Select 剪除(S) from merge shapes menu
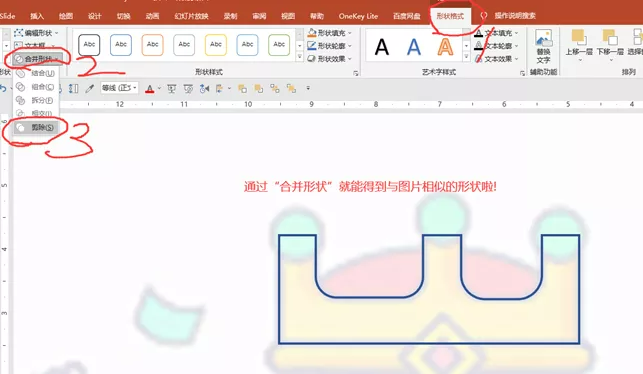643x374 pixels. tap(36, 128)
